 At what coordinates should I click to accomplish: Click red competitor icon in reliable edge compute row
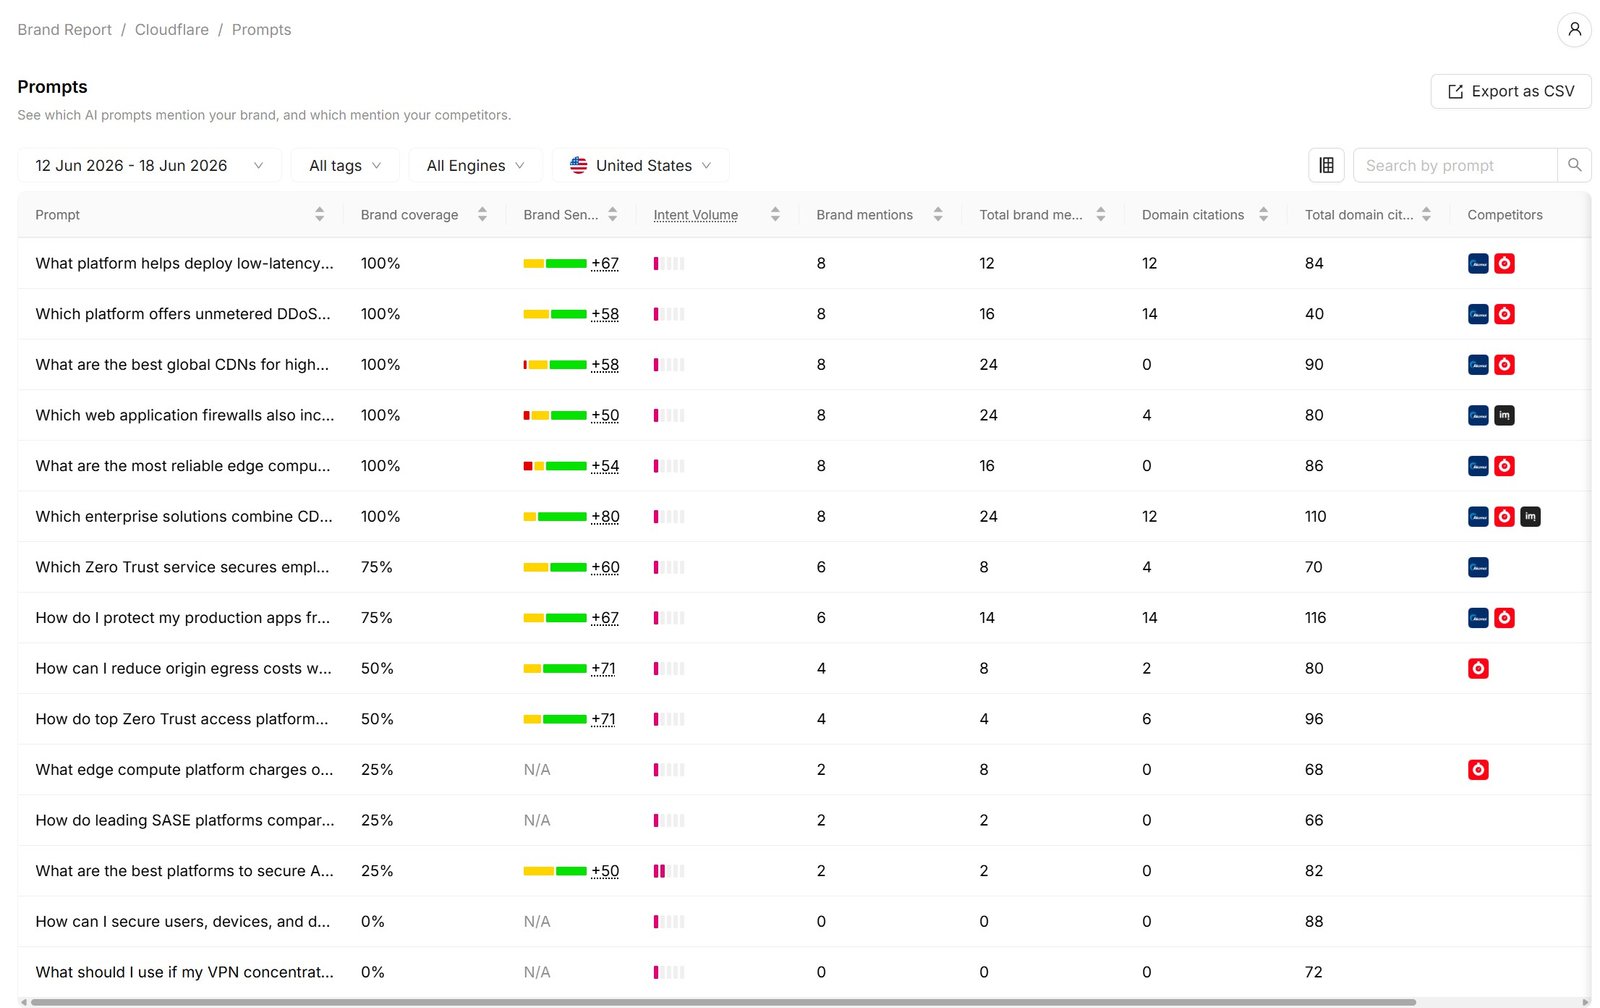point(1504,466)
